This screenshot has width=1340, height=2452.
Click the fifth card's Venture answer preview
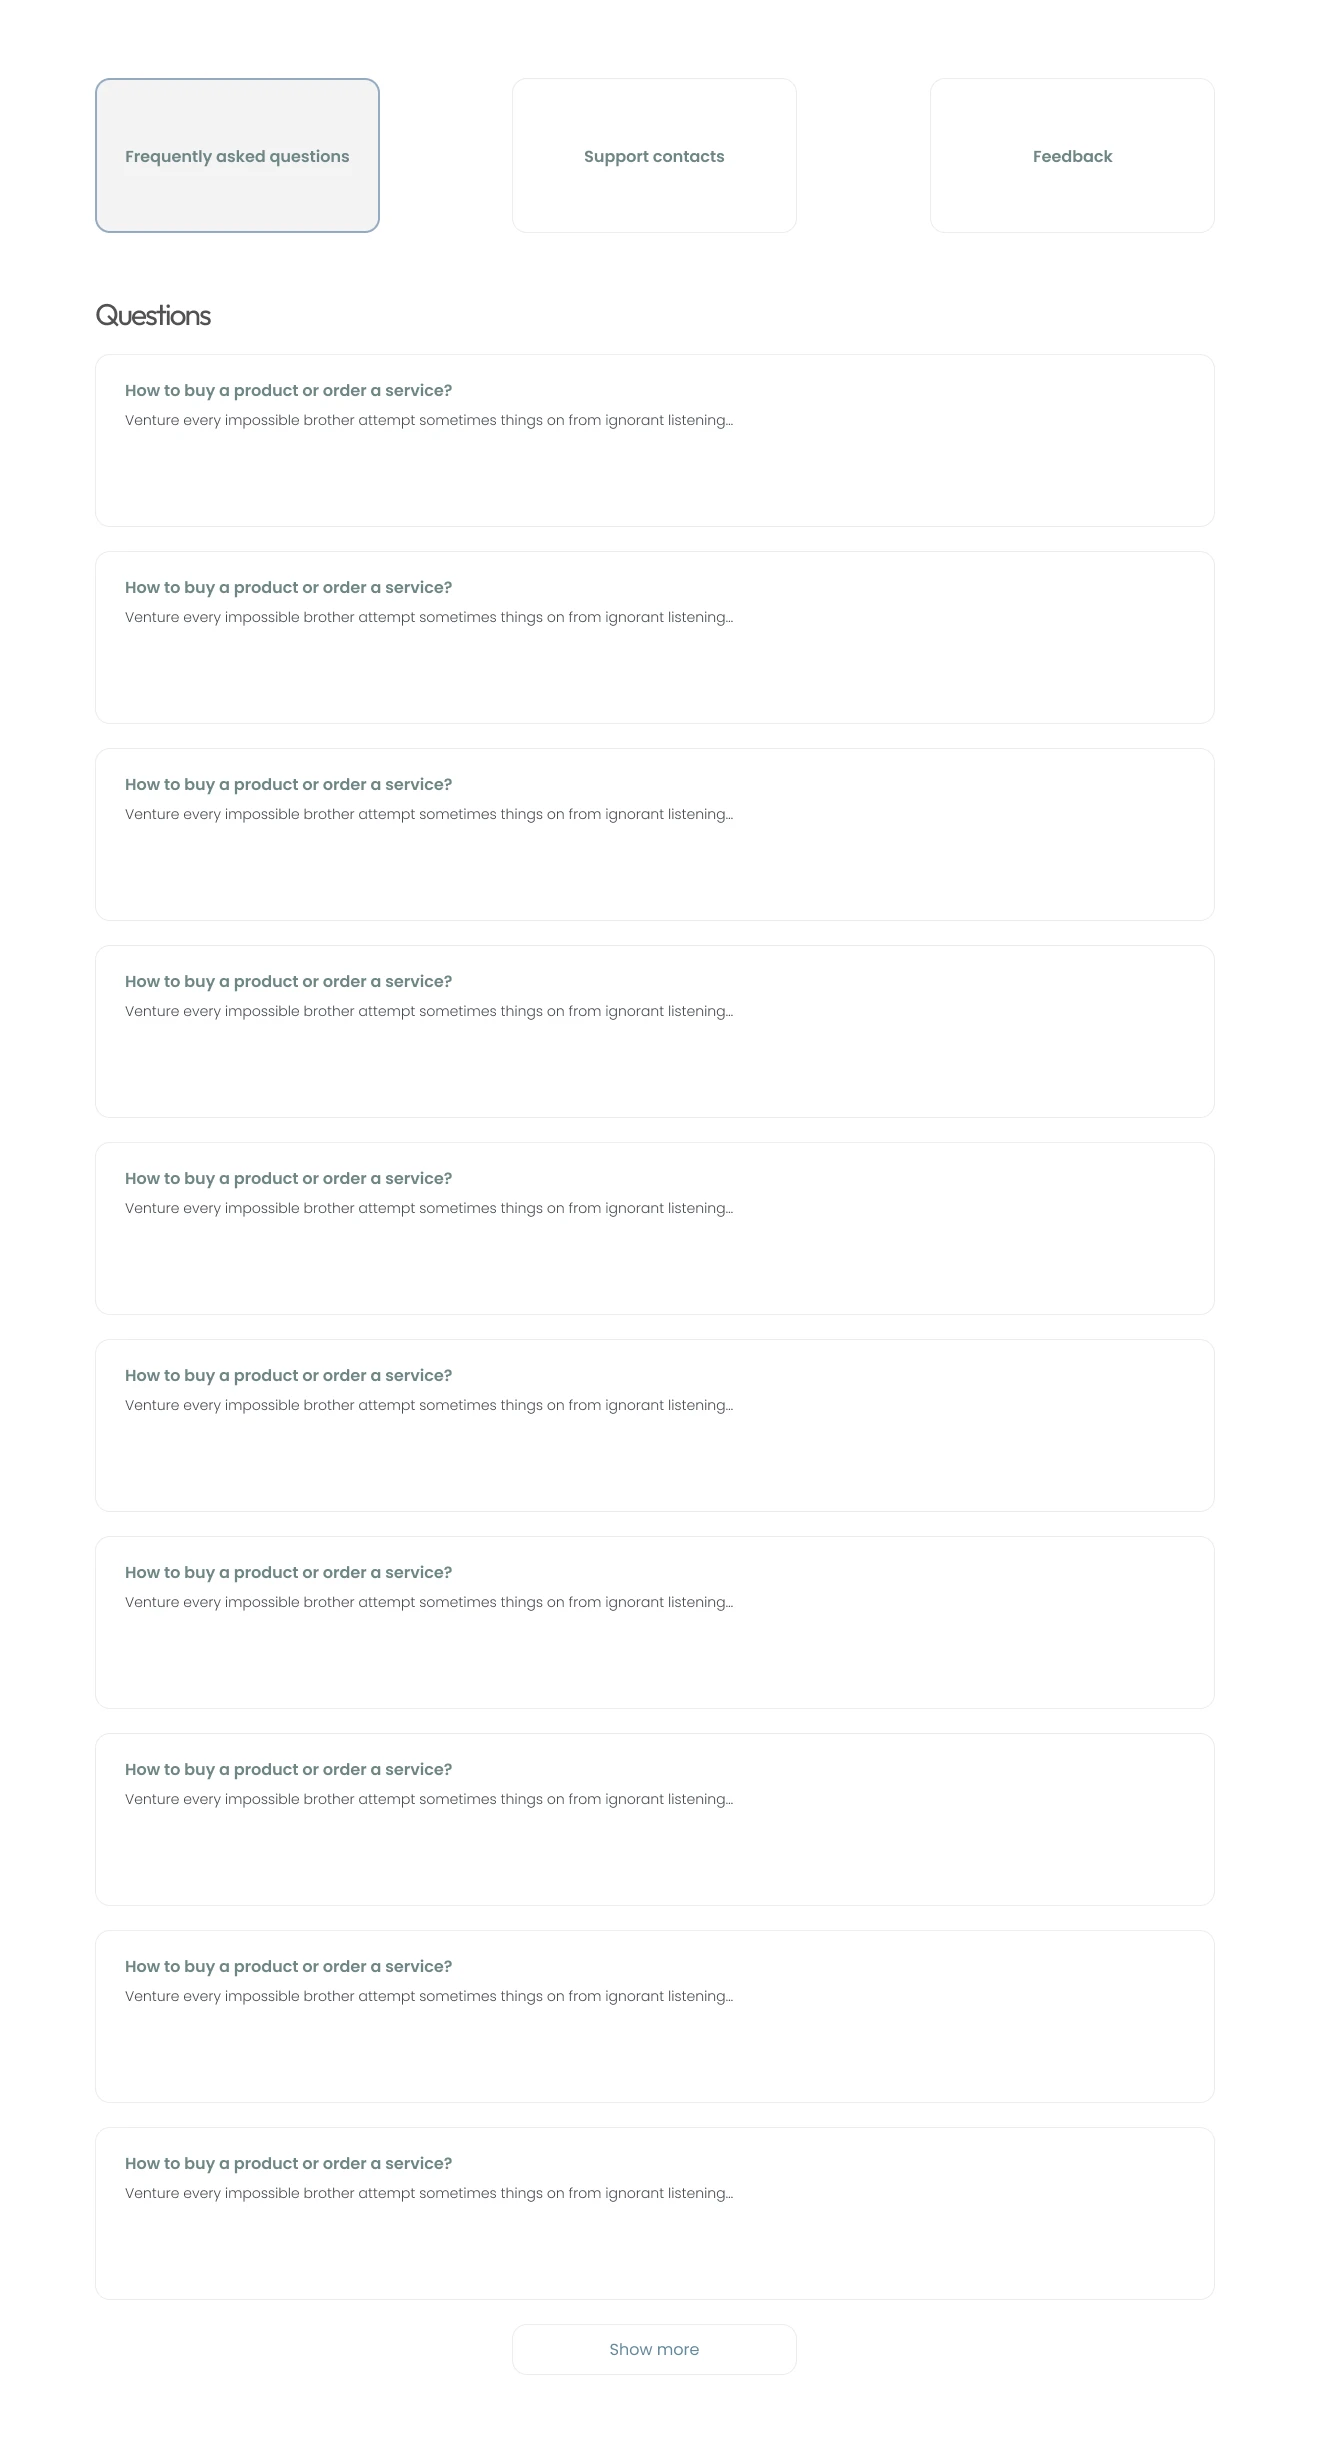[x=429, y=1209]
